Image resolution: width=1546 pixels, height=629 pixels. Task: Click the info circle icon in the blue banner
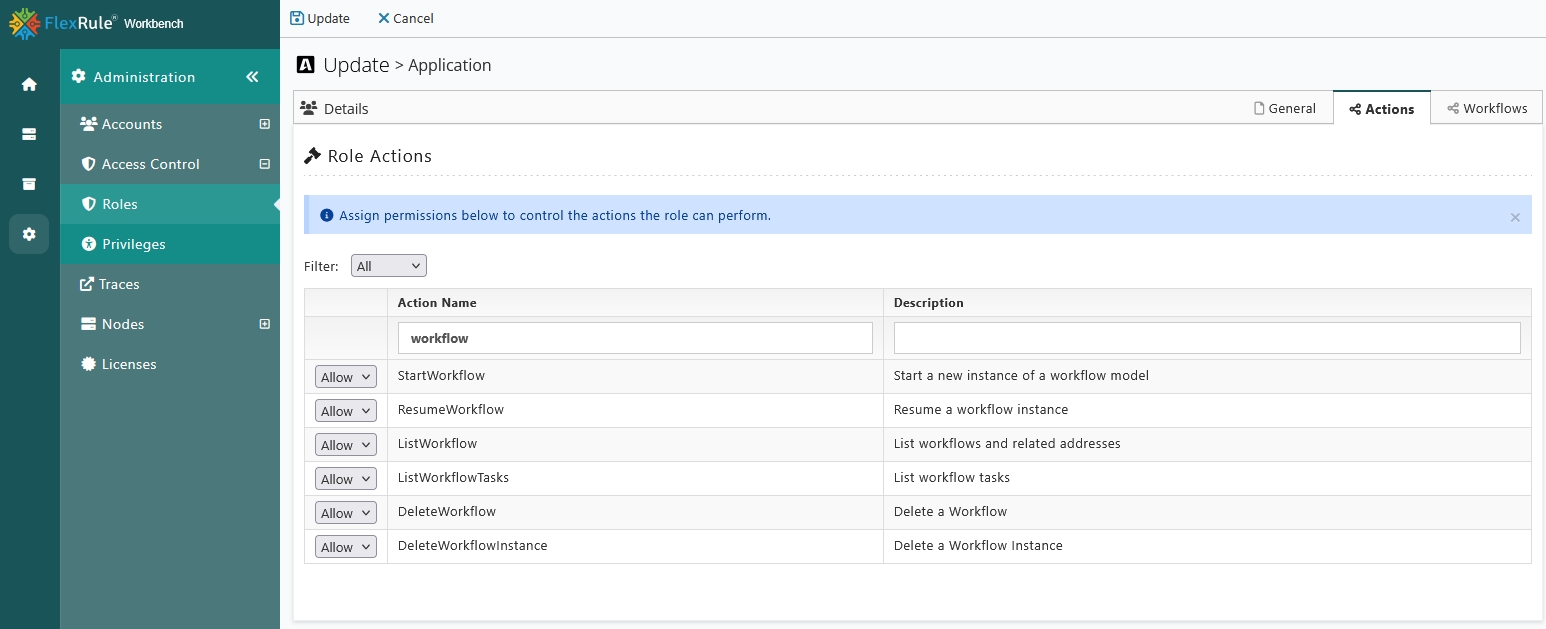click(x=326, y=215)
